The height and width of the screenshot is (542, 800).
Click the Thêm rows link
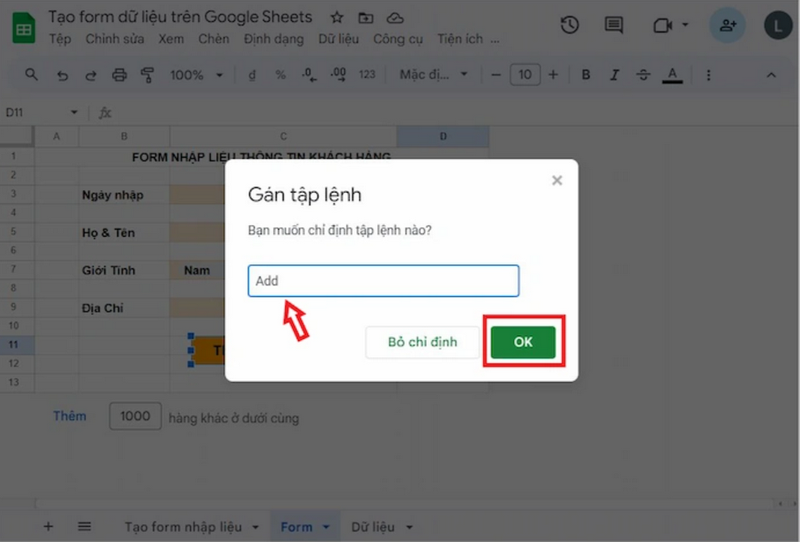pos(70,416)
